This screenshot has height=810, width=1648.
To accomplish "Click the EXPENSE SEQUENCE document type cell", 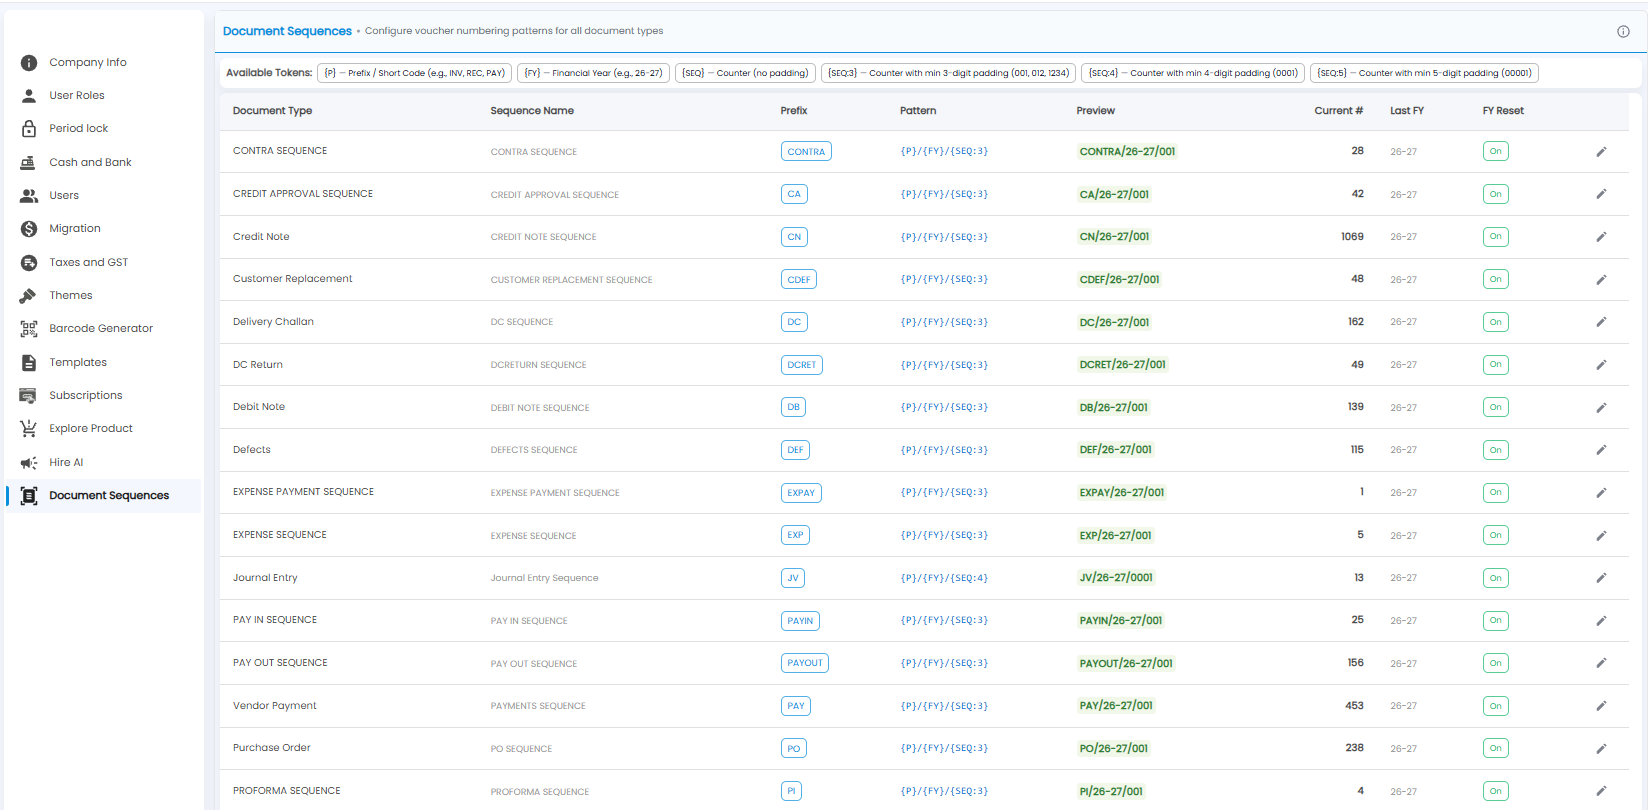I will point(280,535).
